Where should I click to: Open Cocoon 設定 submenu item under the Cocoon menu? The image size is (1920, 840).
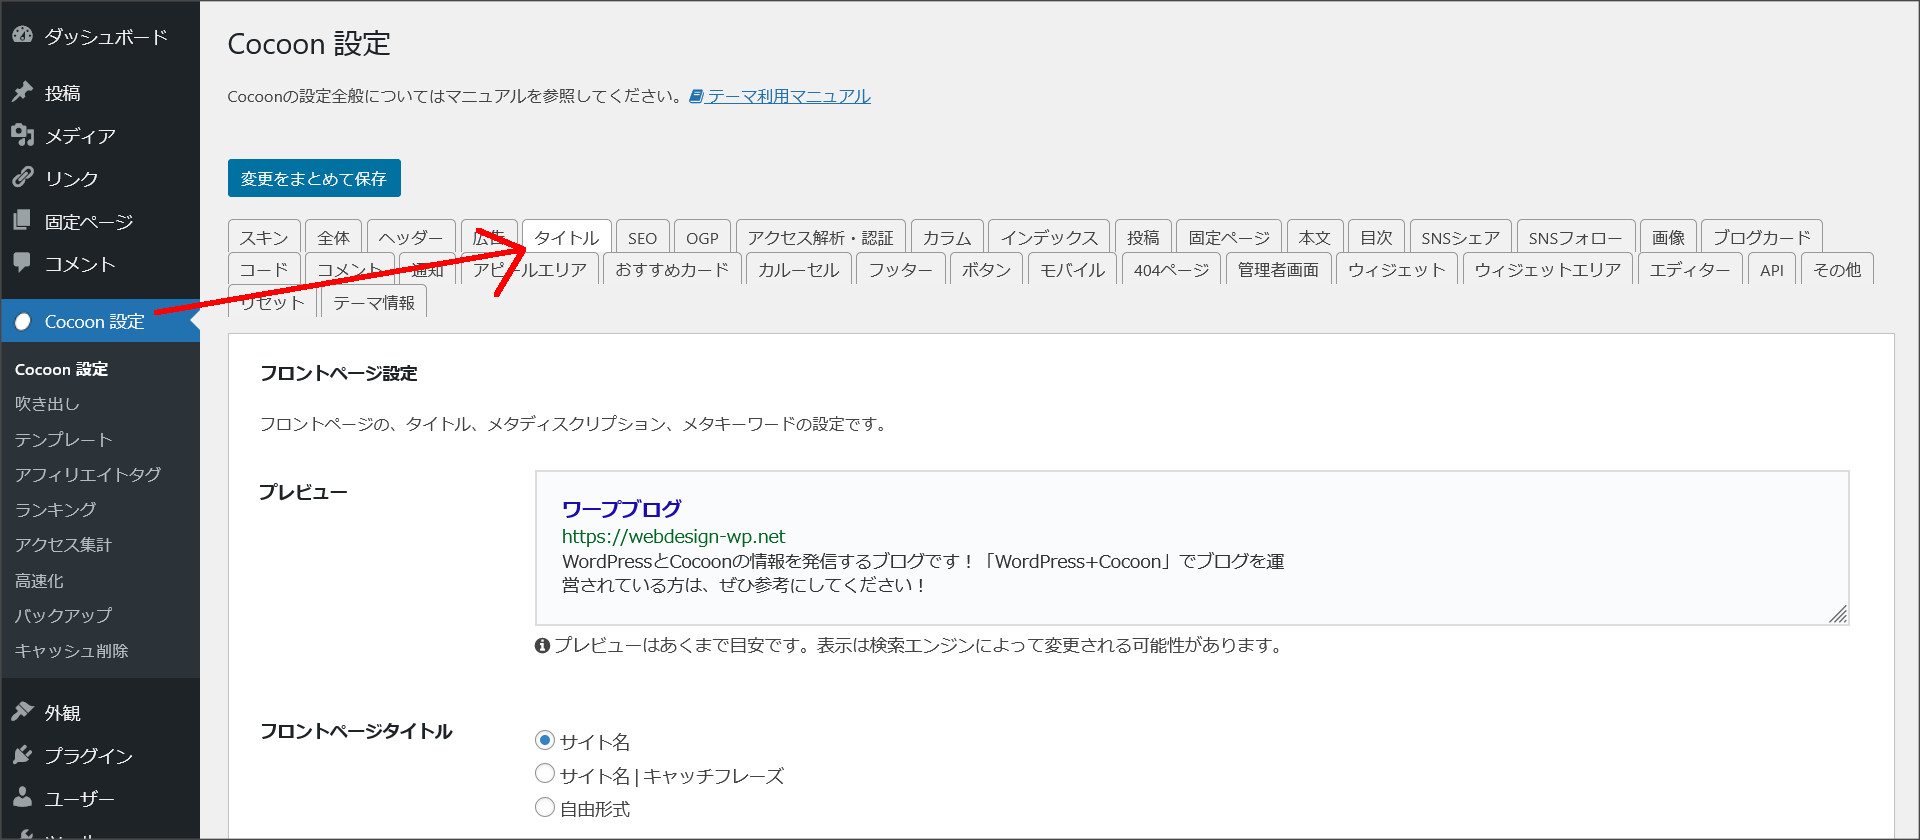61,369
